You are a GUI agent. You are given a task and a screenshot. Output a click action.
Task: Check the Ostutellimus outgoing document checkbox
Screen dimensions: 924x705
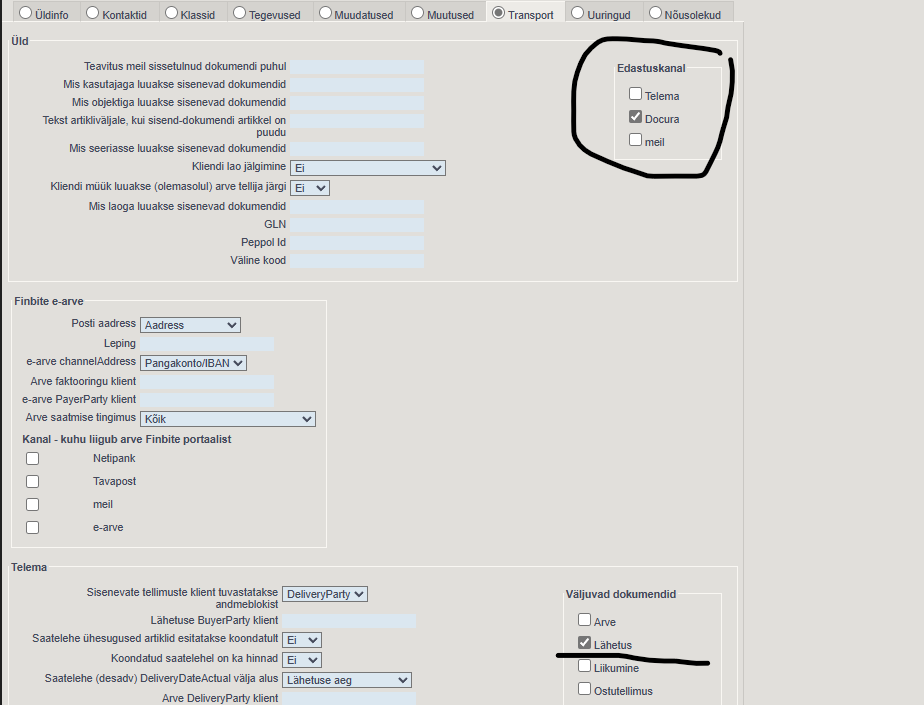[x=585, y=688]
